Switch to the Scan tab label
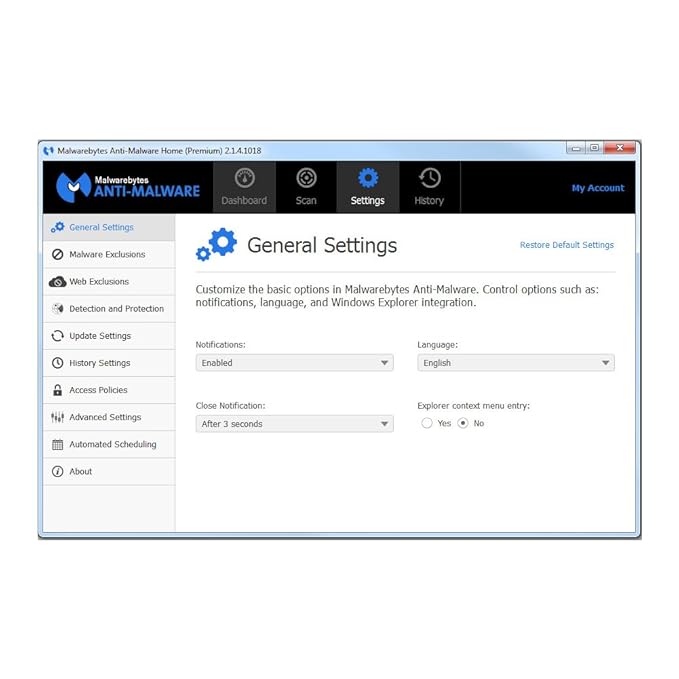 coord(306,200)
